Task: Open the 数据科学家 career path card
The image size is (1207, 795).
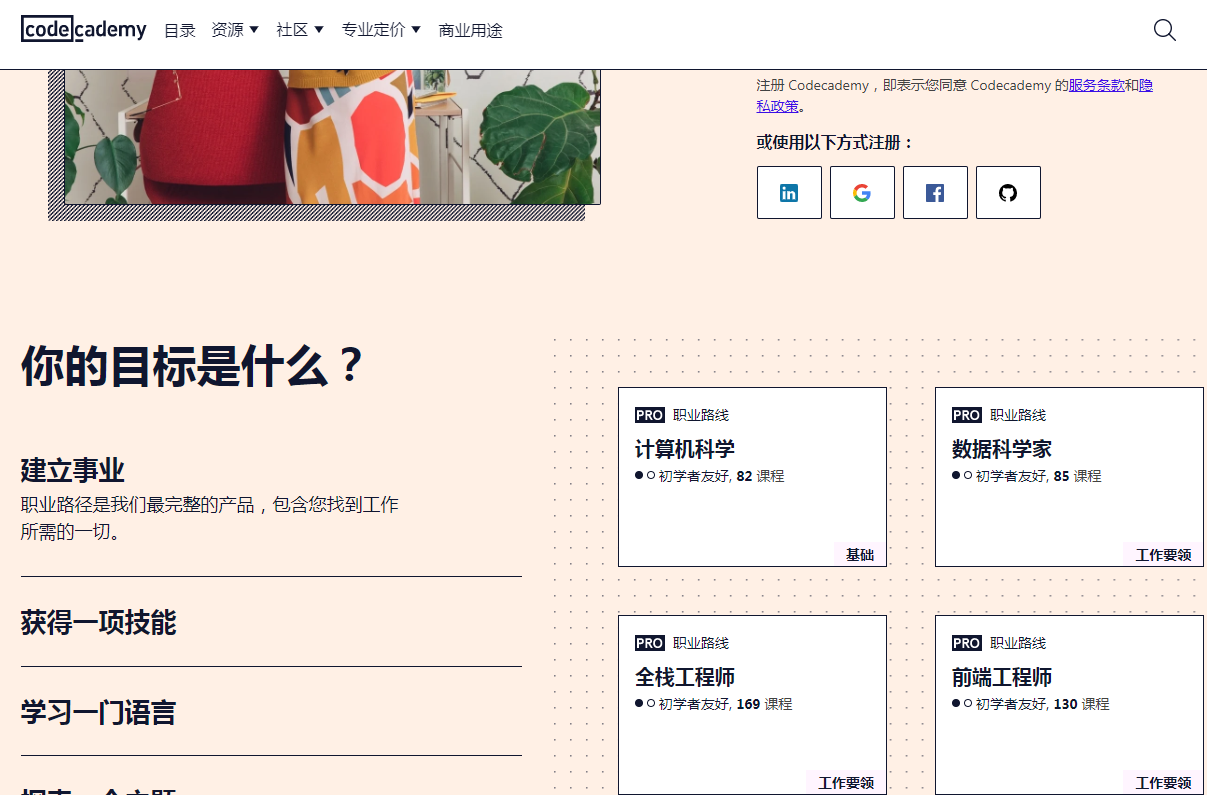Action: [1069, 477]
